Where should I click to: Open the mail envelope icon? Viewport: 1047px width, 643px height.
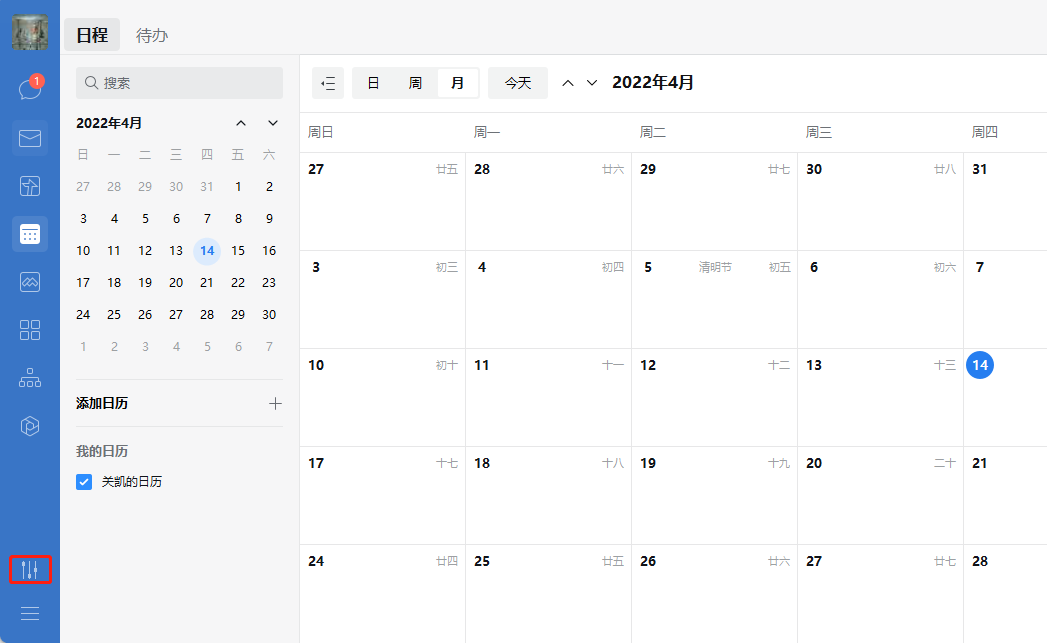30,138
